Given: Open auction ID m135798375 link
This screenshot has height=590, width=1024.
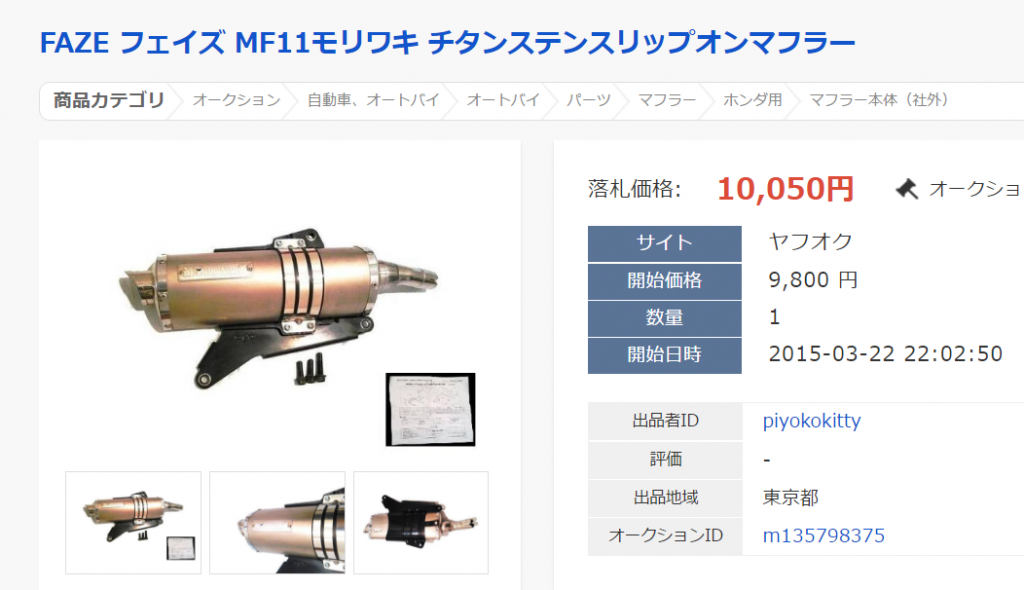Looking at the screenshot, I should pyautogui.click(x=824, y=536).
